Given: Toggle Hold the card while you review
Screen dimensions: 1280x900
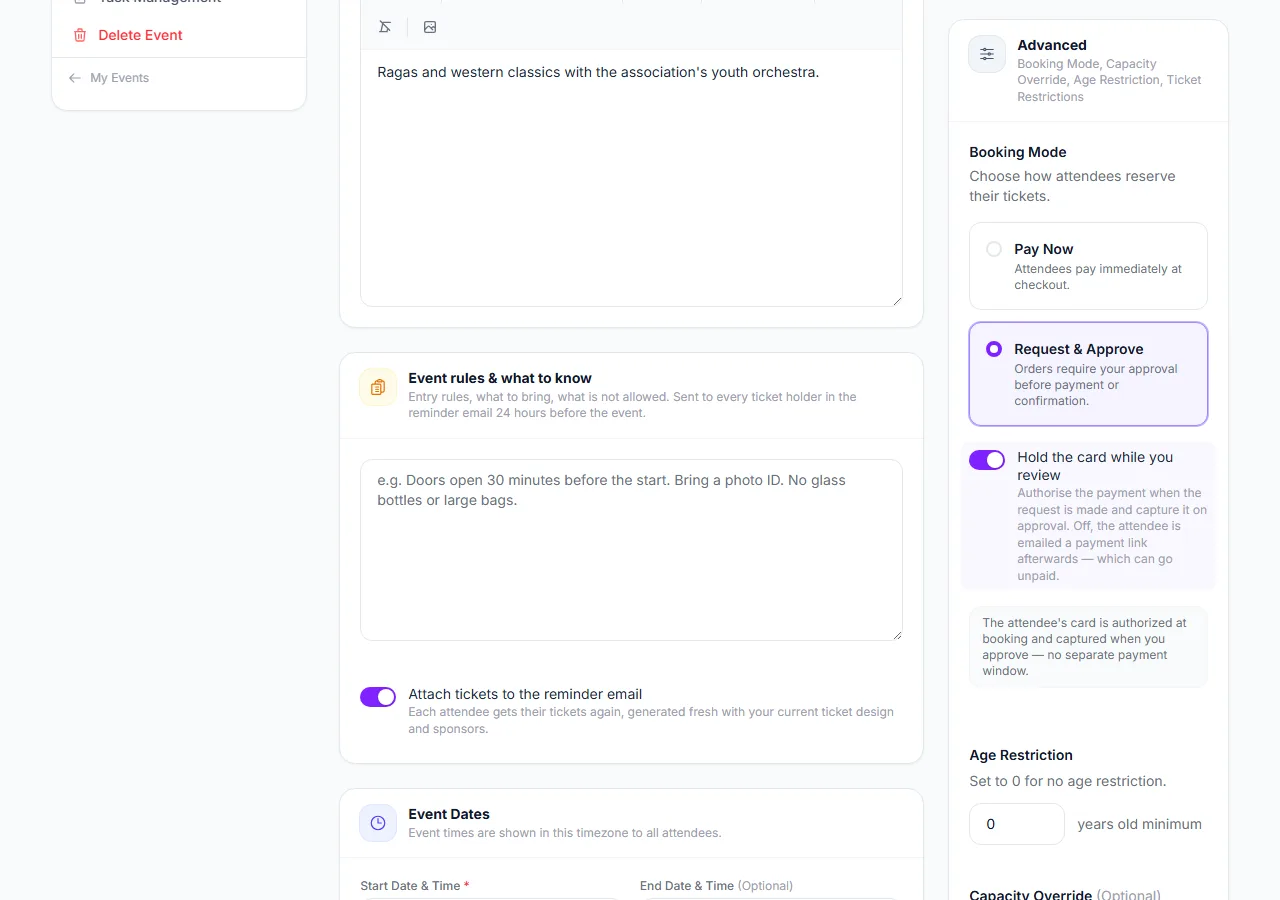Looking at the screenshot, I should (x=987, y=460).
